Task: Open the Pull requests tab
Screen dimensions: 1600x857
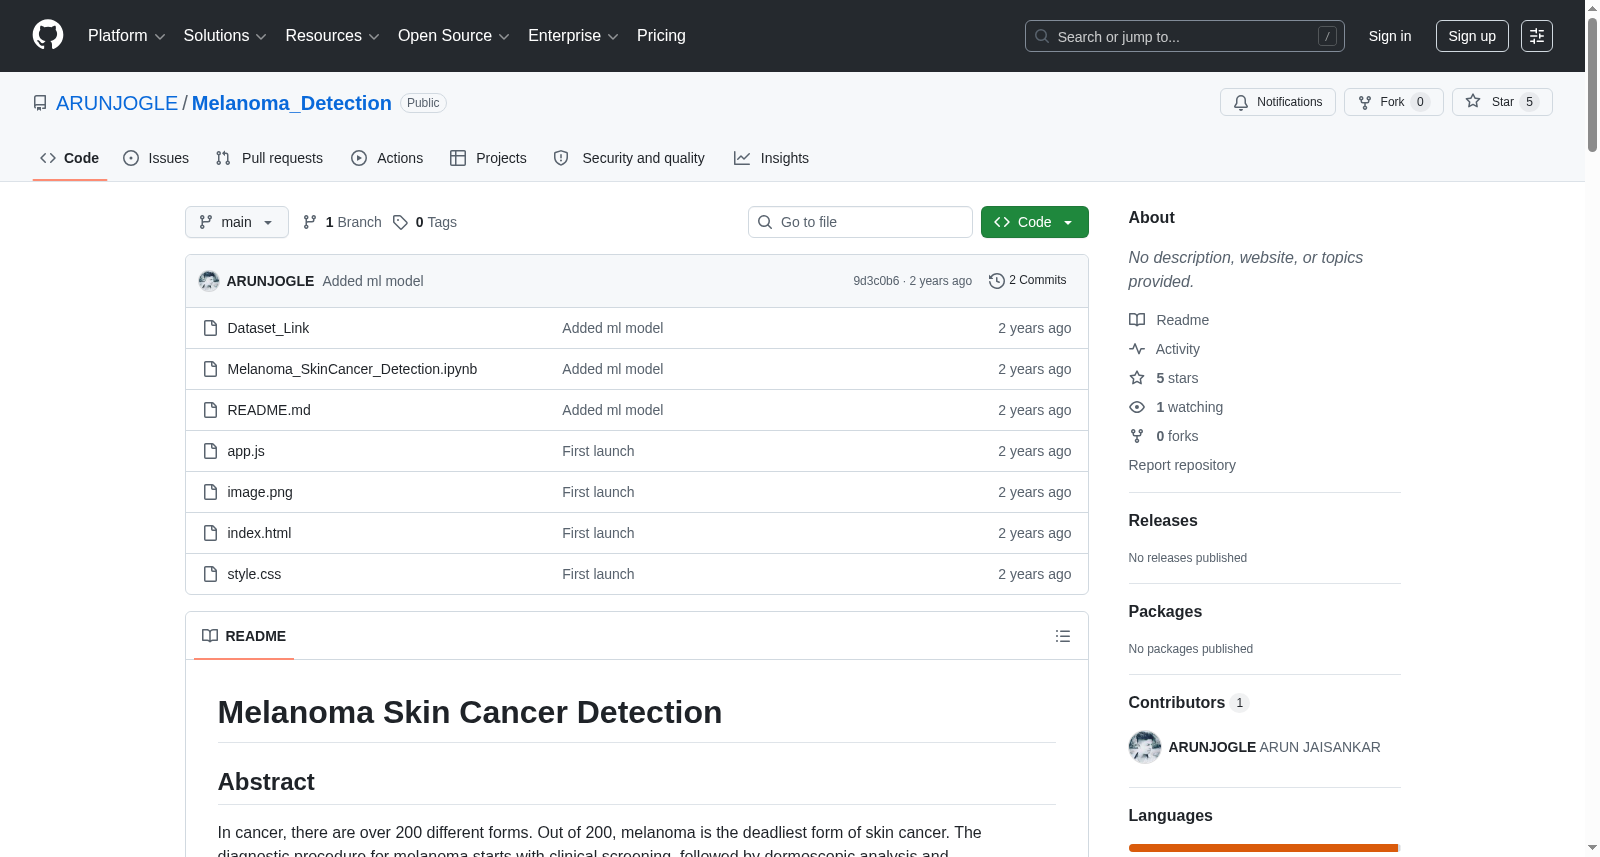Action: [x=269, y=158]
